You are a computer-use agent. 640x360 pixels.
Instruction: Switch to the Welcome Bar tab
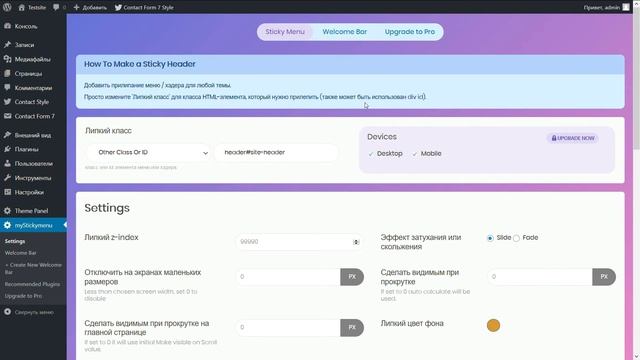coord(344,32)
